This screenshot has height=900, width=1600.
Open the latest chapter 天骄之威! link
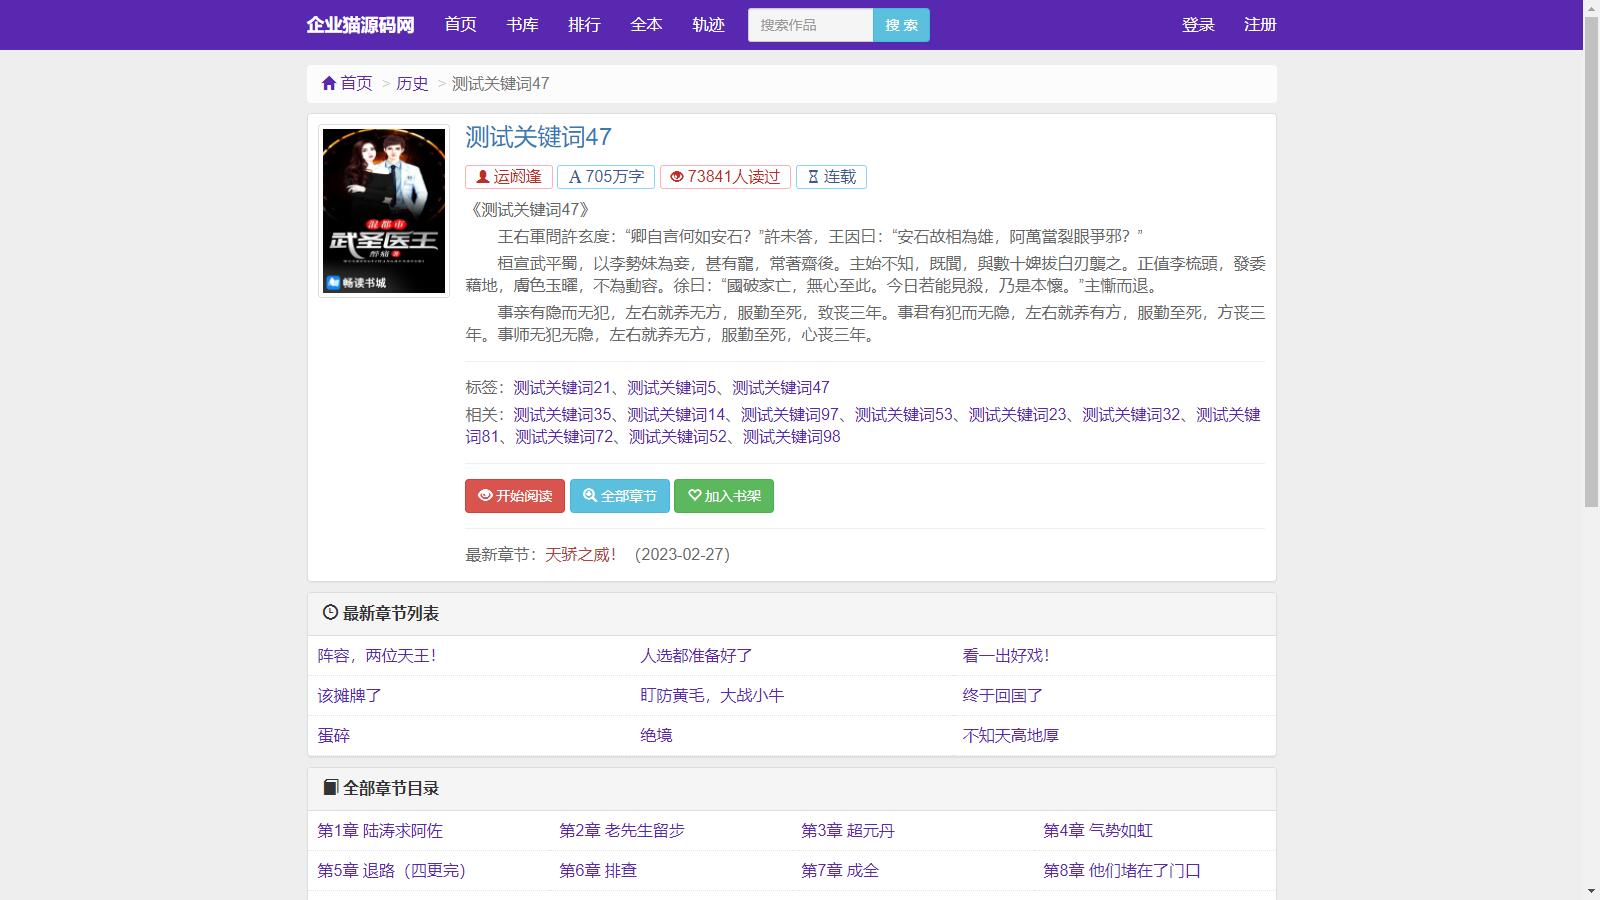coord(580,555)
